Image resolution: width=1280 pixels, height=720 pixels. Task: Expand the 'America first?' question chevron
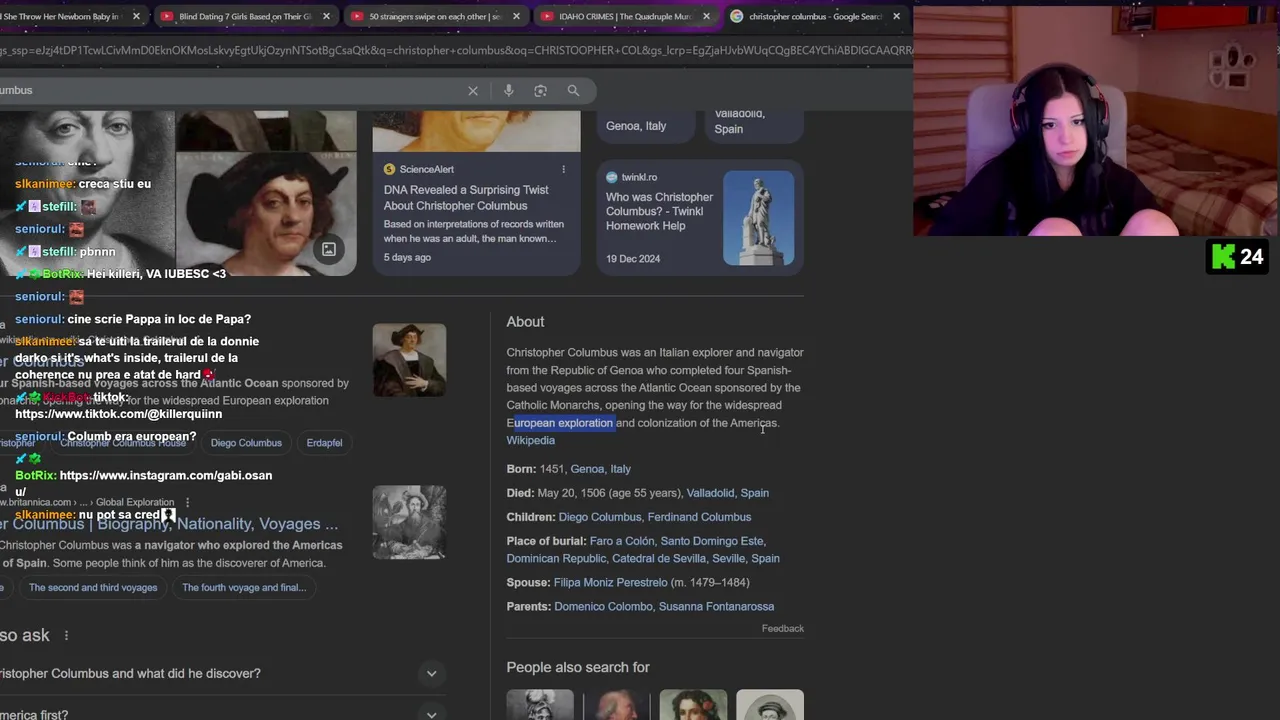click(x=431, y=714)
